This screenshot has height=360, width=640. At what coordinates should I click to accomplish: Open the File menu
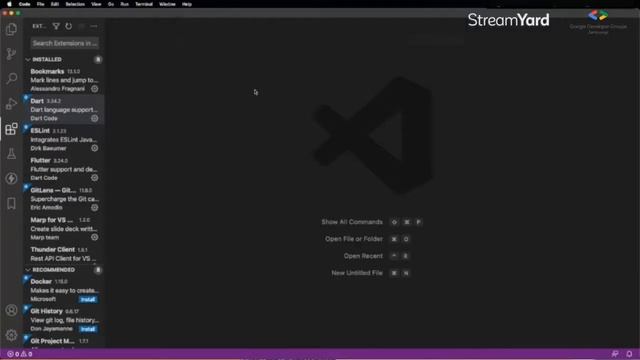(40, 4)
